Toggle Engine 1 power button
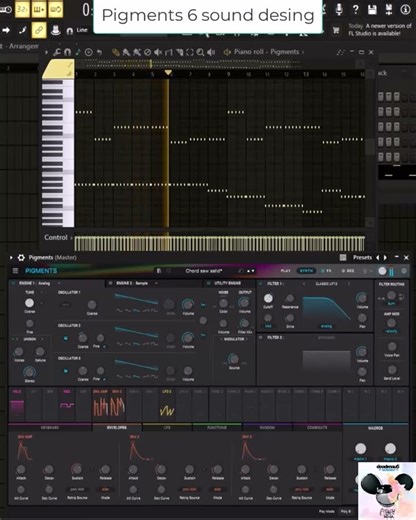The width and height of the screenshot is (416, 520). tap(14, 283)
